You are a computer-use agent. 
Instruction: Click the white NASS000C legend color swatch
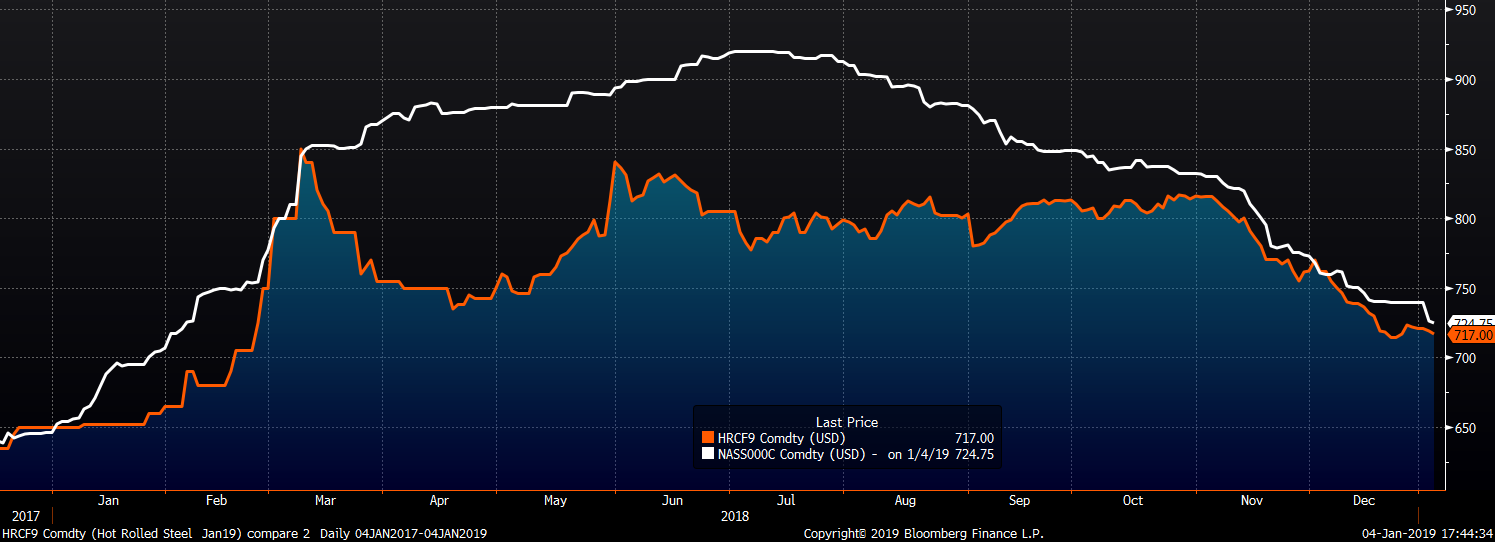(x=708, y=454)
